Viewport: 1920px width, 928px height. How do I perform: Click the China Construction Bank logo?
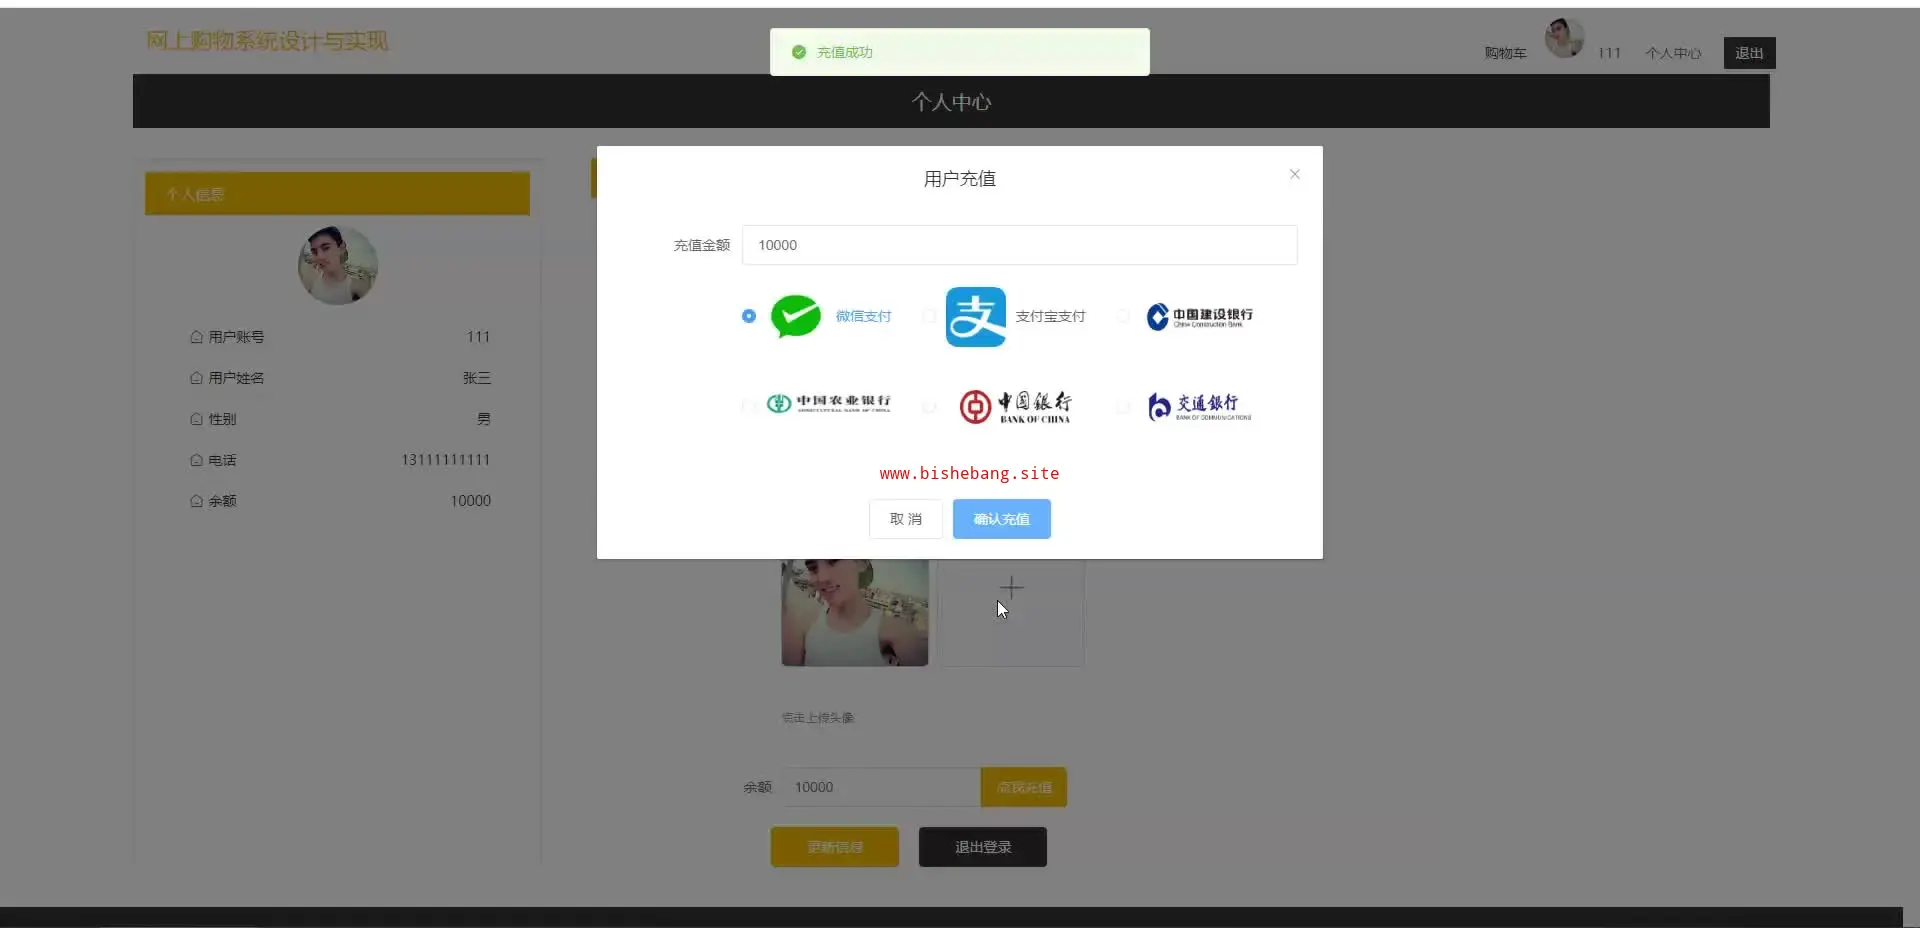1199,316
